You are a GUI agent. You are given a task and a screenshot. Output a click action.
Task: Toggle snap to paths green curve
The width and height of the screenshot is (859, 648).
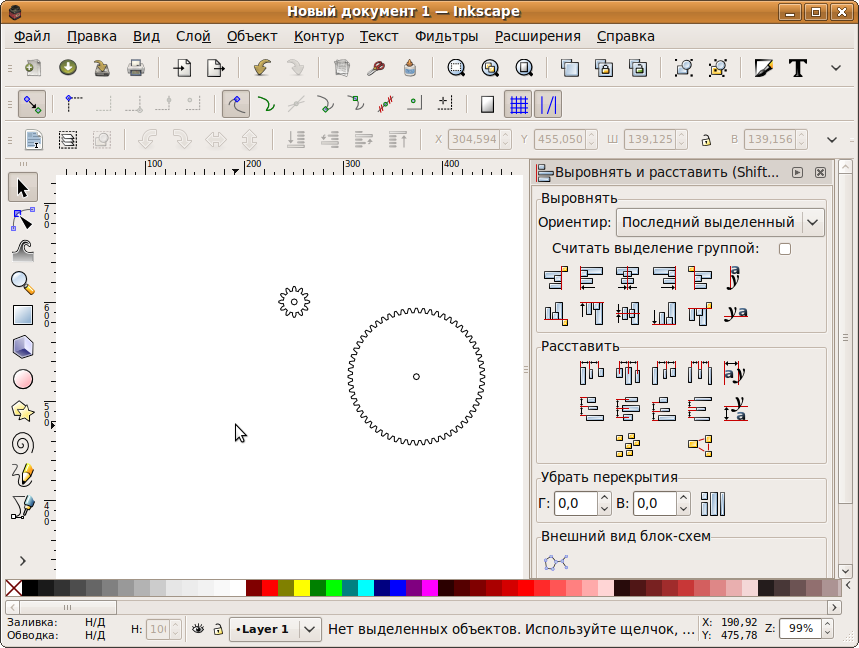[x=266, y=104]
